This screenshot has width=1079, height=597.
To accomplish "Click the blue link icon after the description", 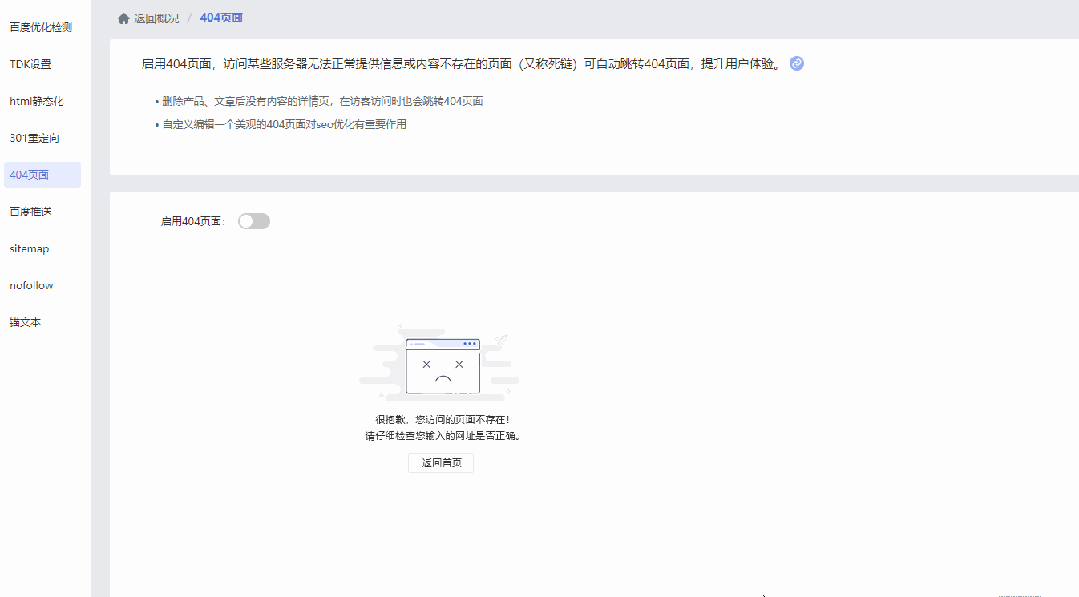I will (x=797, y=64).
